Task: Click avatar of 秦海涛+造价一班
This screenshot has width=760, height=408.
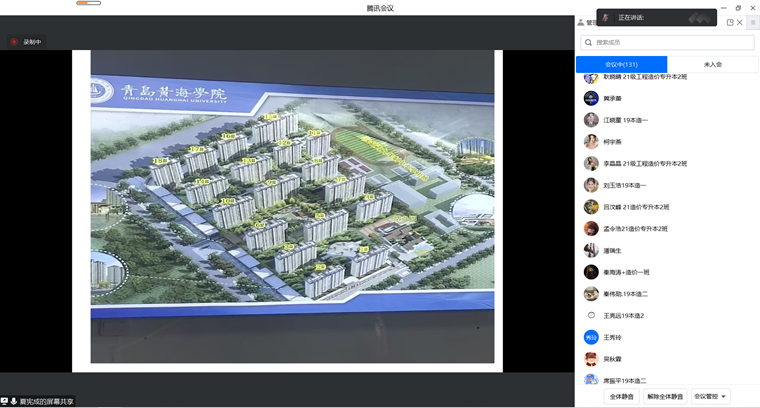Action: pyautogui.click(x=591, y=272)
